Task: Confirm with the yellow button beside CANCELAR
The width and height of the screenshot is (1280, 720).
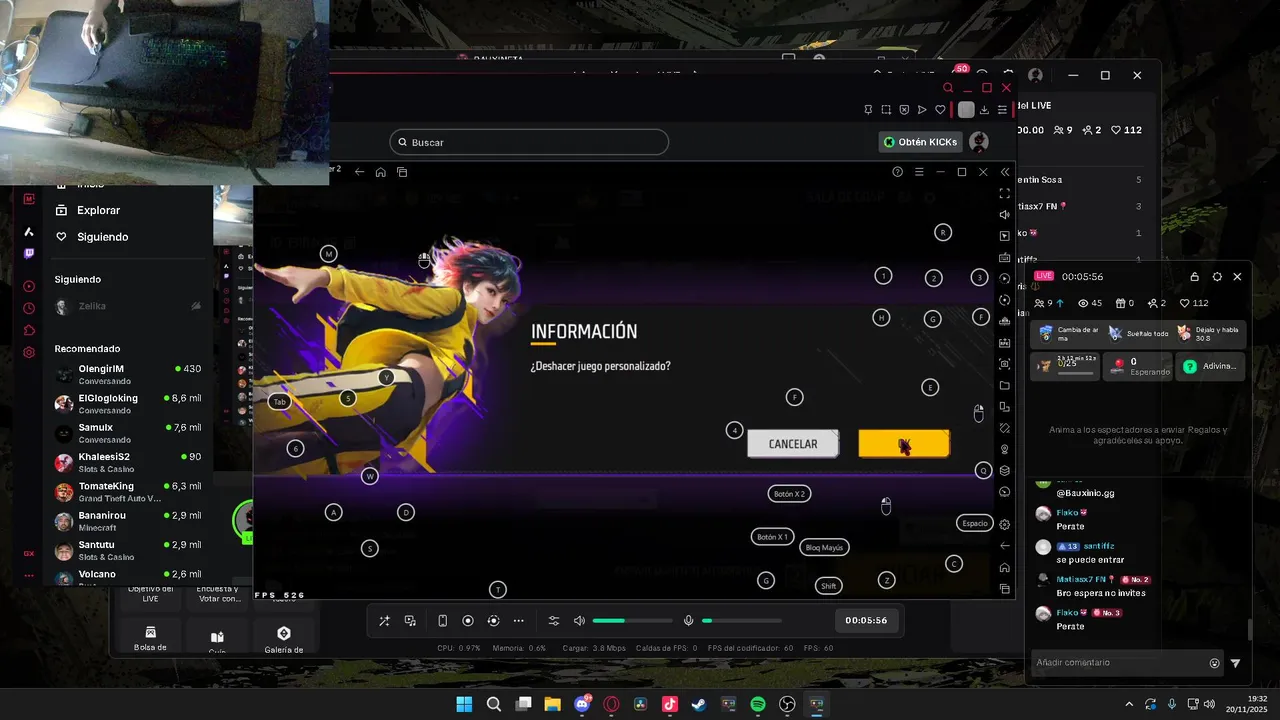Action: 904,444
